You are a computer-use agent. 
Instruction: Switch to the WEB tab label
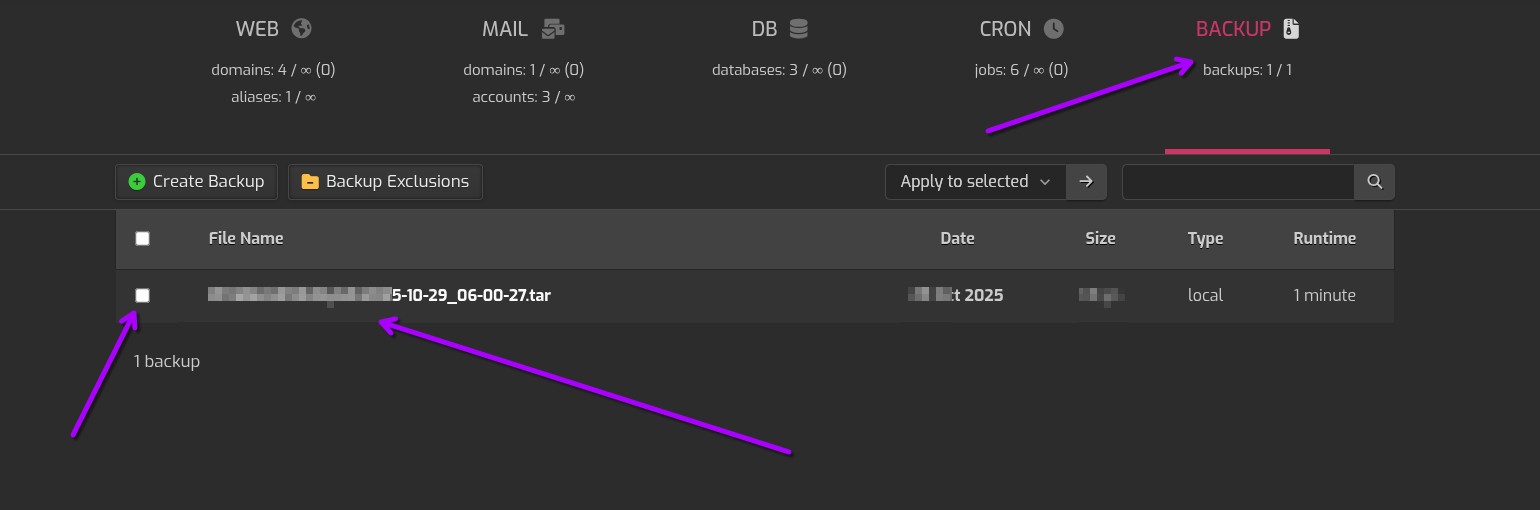[x=257, y=29]
